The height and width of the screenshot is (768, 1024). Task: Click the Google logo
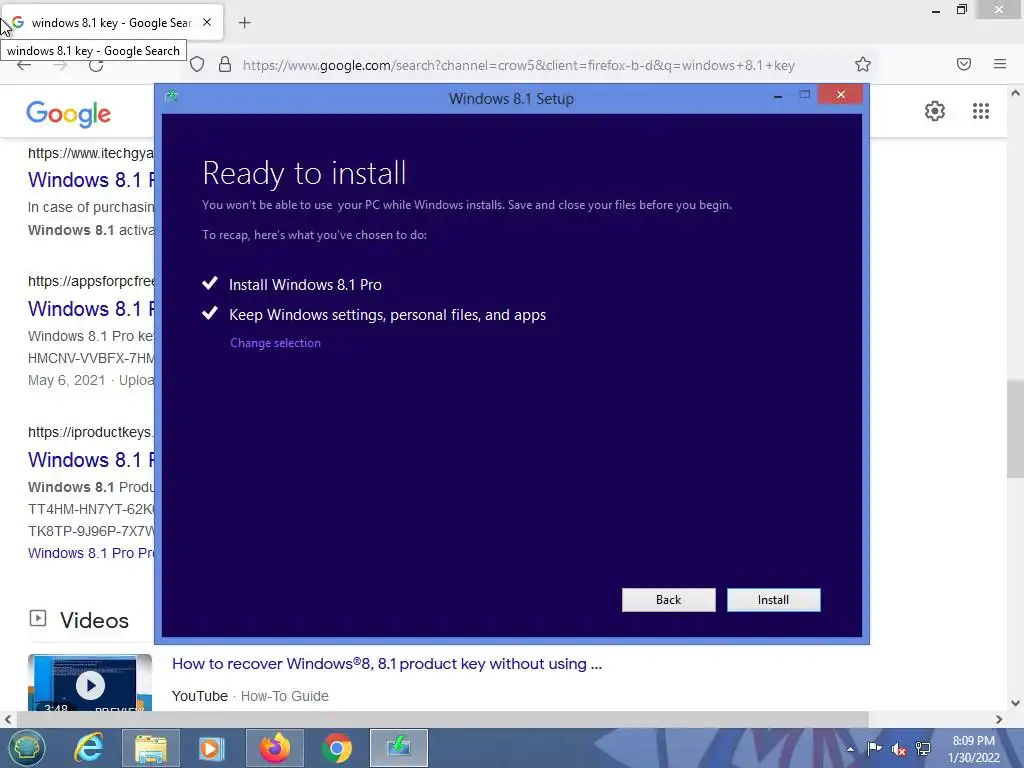point(69,114)
